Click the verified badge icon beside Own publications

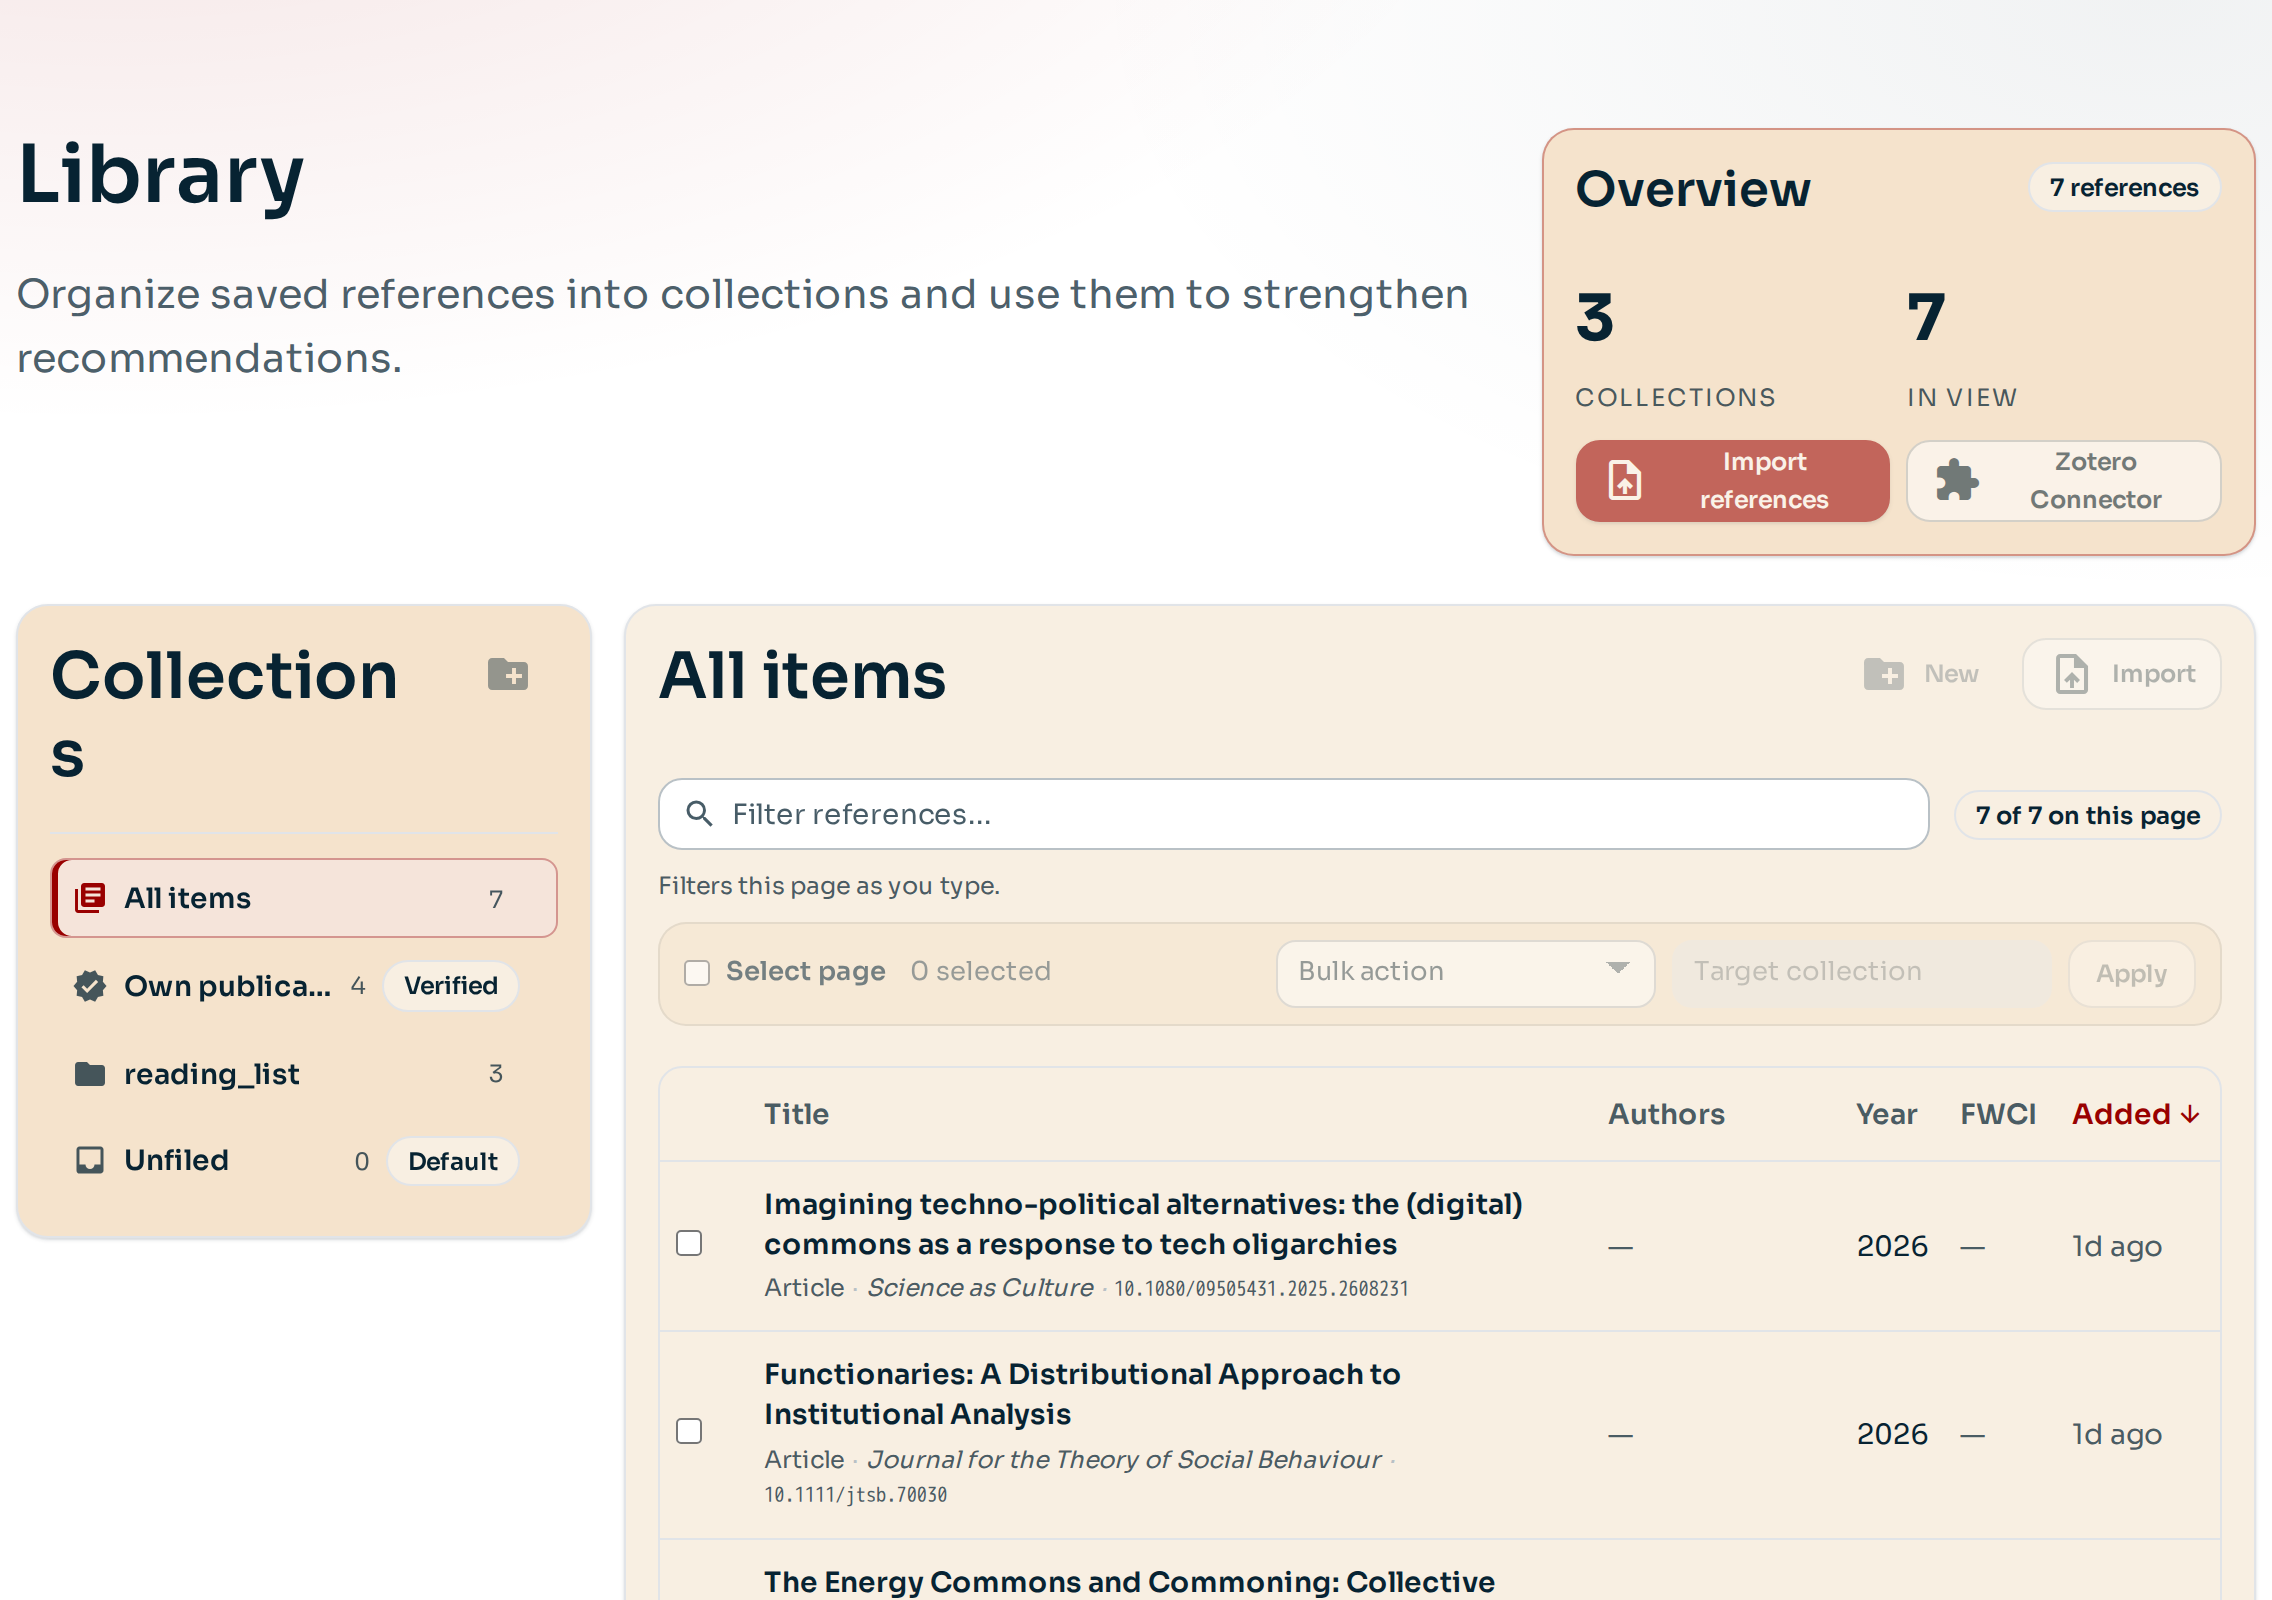coord(90,986)
